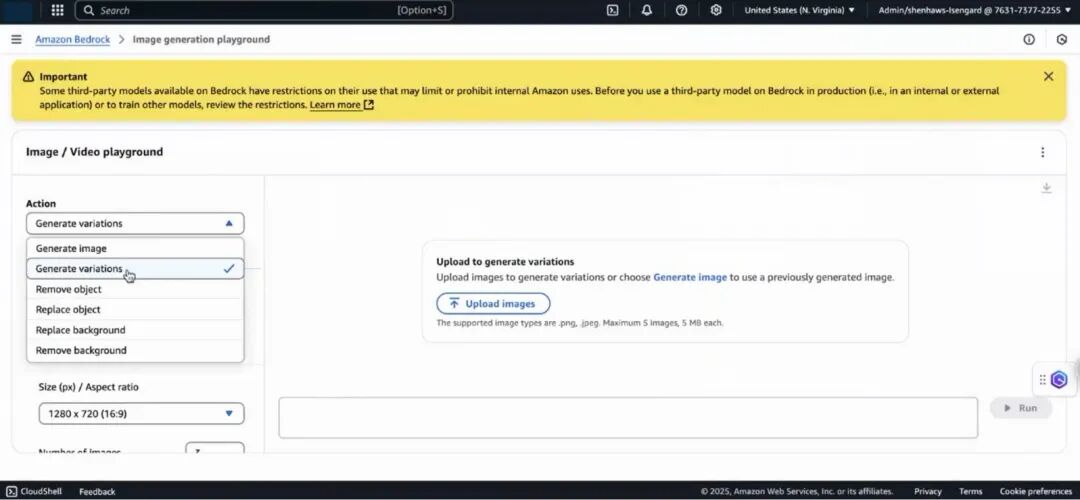Click Generate image link in upload card
Image resolution: width=1080 pixels, height=500 pixels.
coord(689,277)
